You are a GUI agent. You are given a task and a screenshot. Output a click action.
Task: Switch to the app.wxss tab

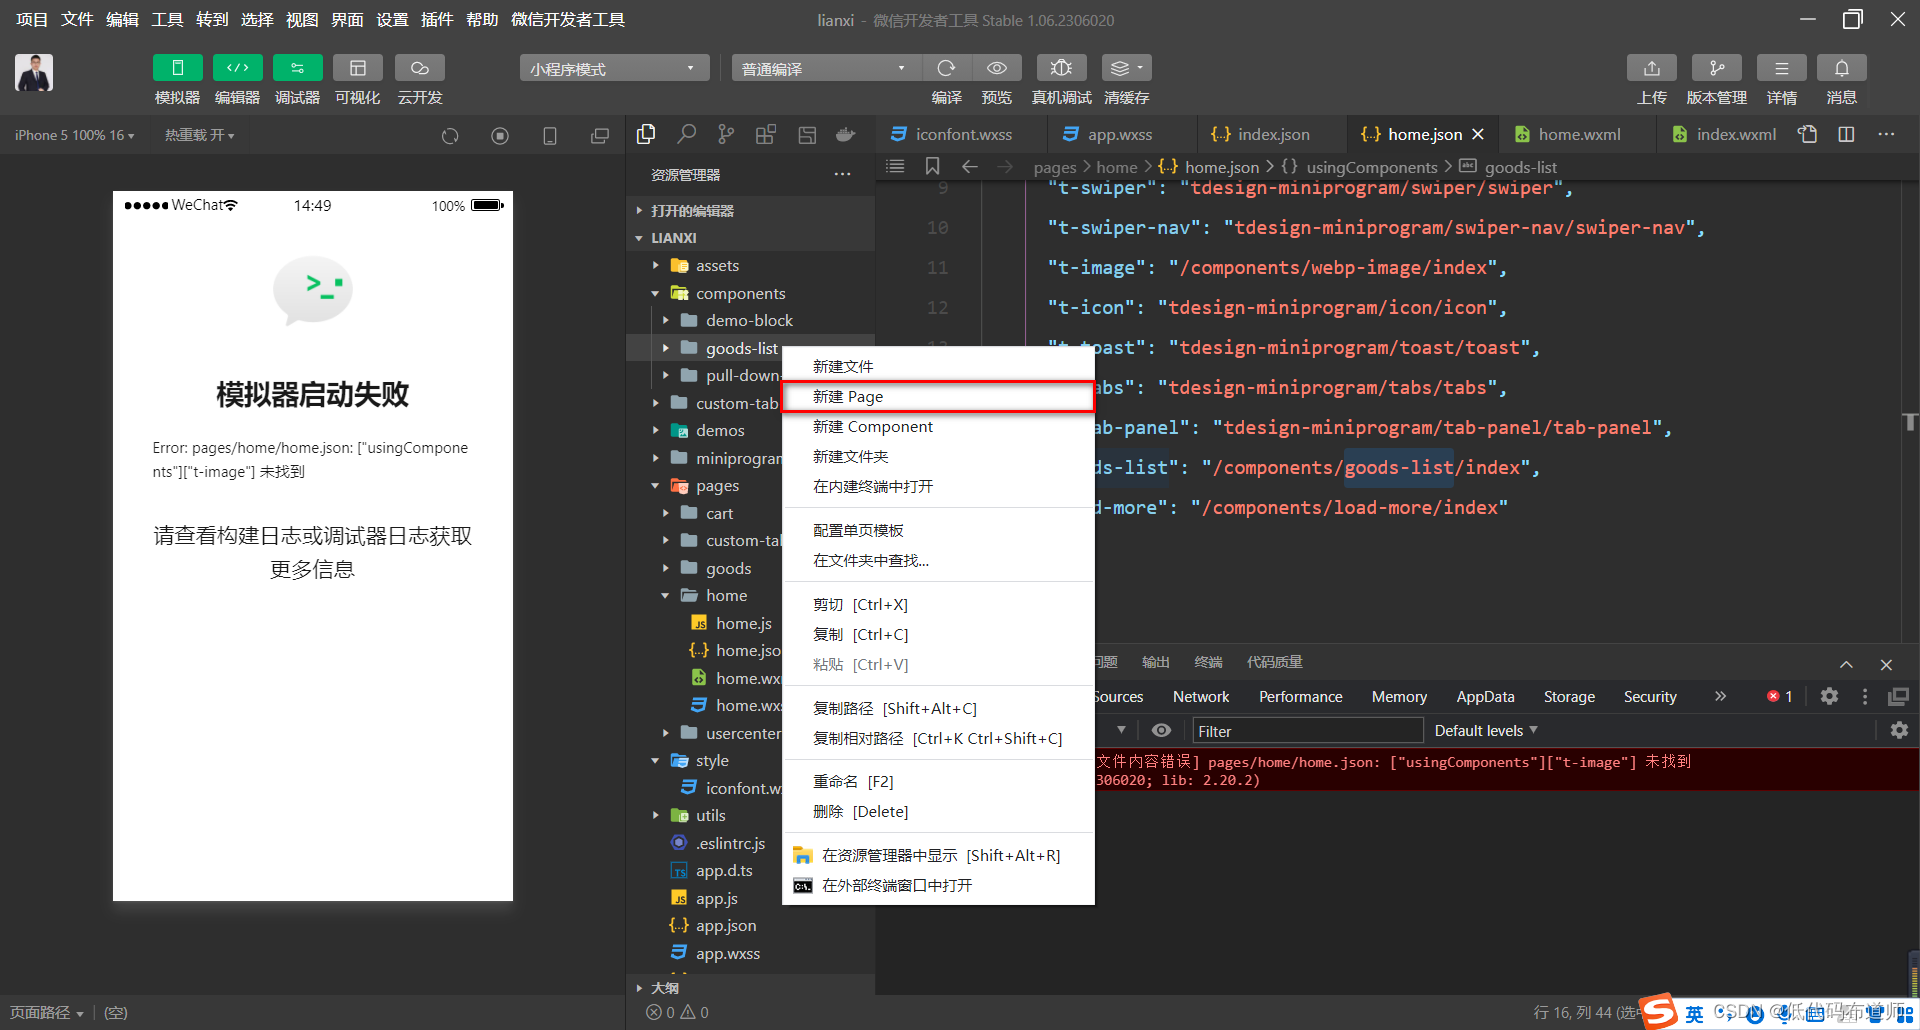pos(1119,134)
